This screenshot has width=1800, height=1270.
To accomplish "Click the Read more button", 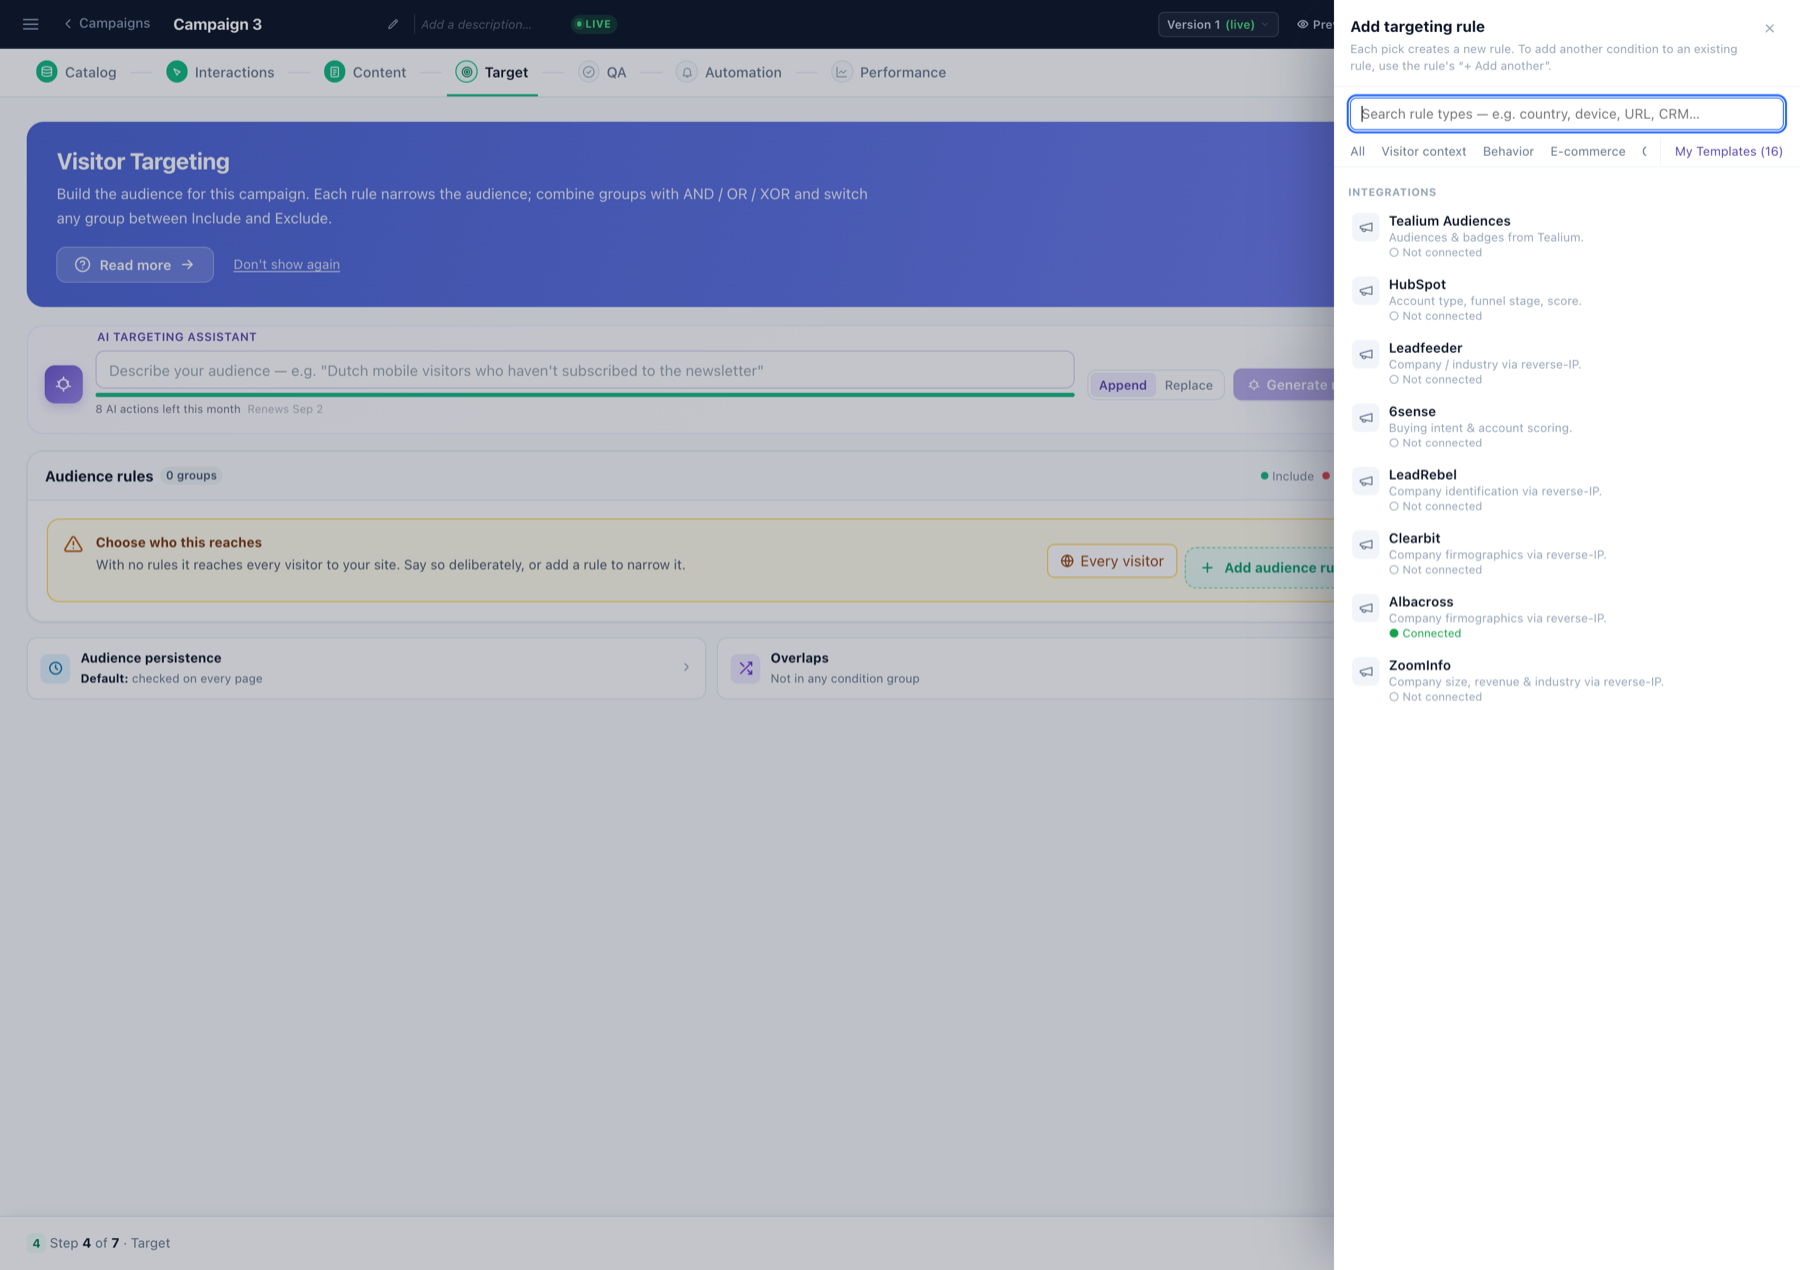I will [x=135, y=265].
